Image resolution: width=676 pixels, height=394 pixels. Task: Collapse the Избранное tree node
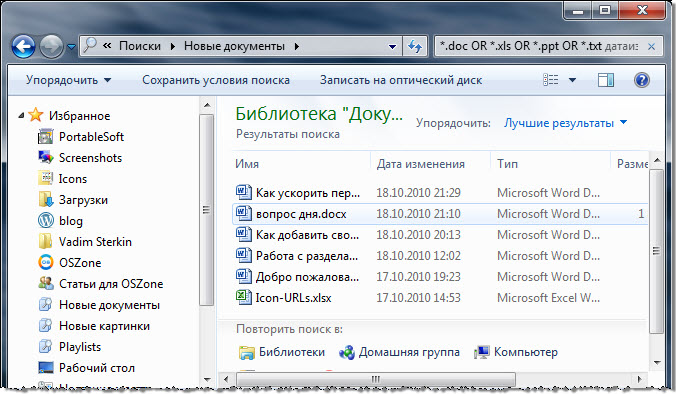coord(21,116)
